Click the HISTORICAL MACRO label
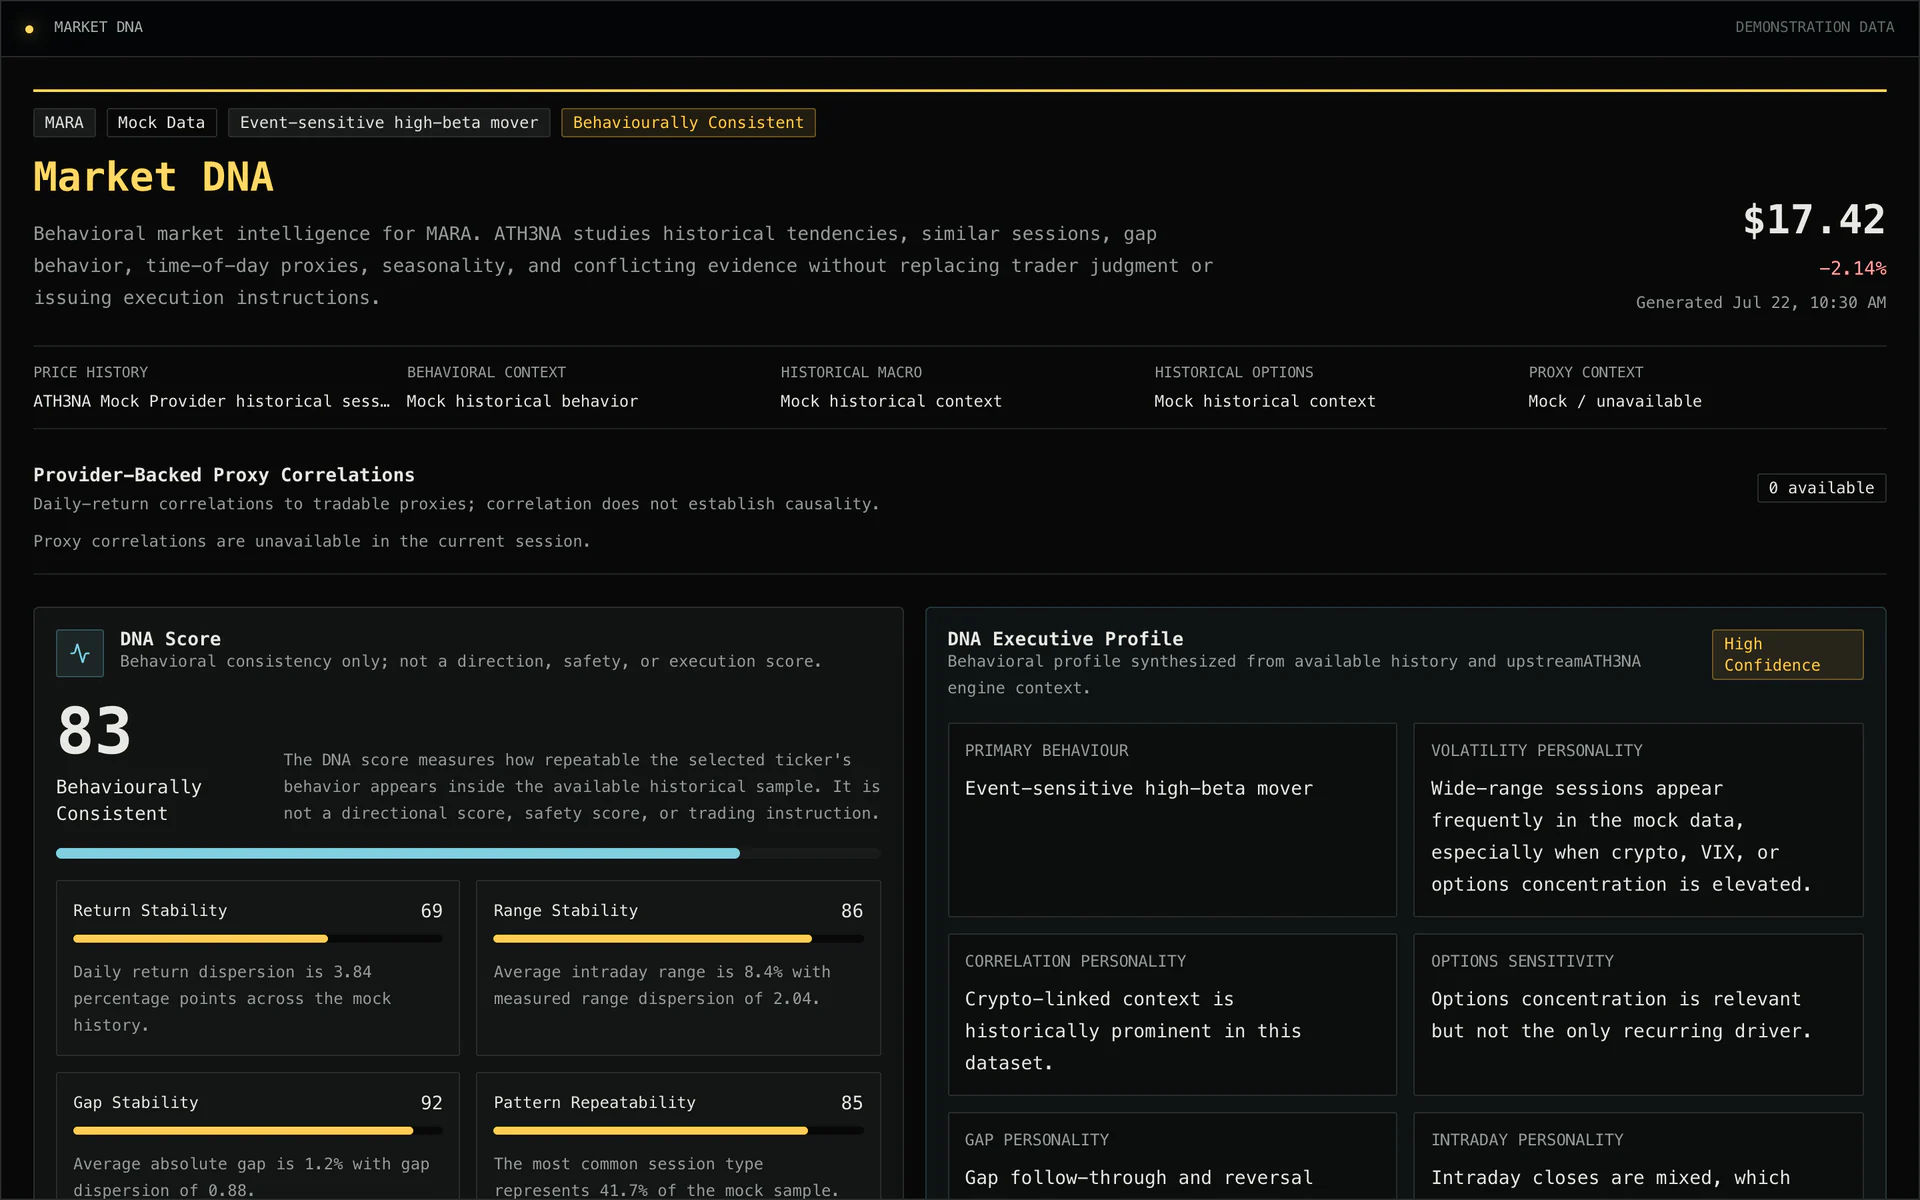The height and width of the screenshot is (1200, 1920). point(851,372)
